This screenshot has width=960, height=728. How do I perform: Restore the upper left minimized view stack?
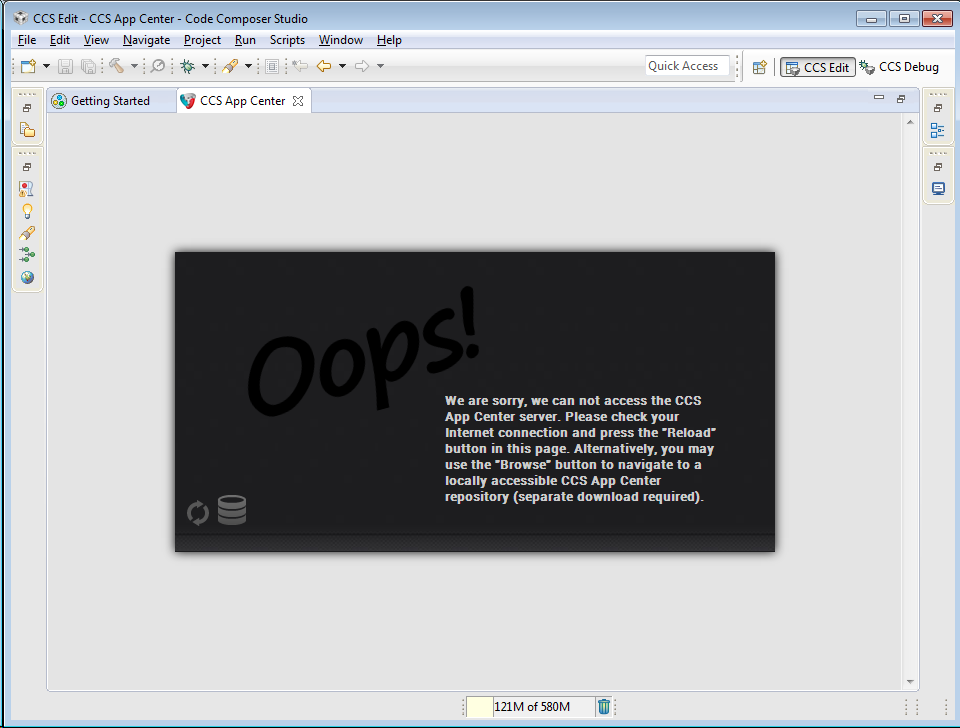(27, 108)
